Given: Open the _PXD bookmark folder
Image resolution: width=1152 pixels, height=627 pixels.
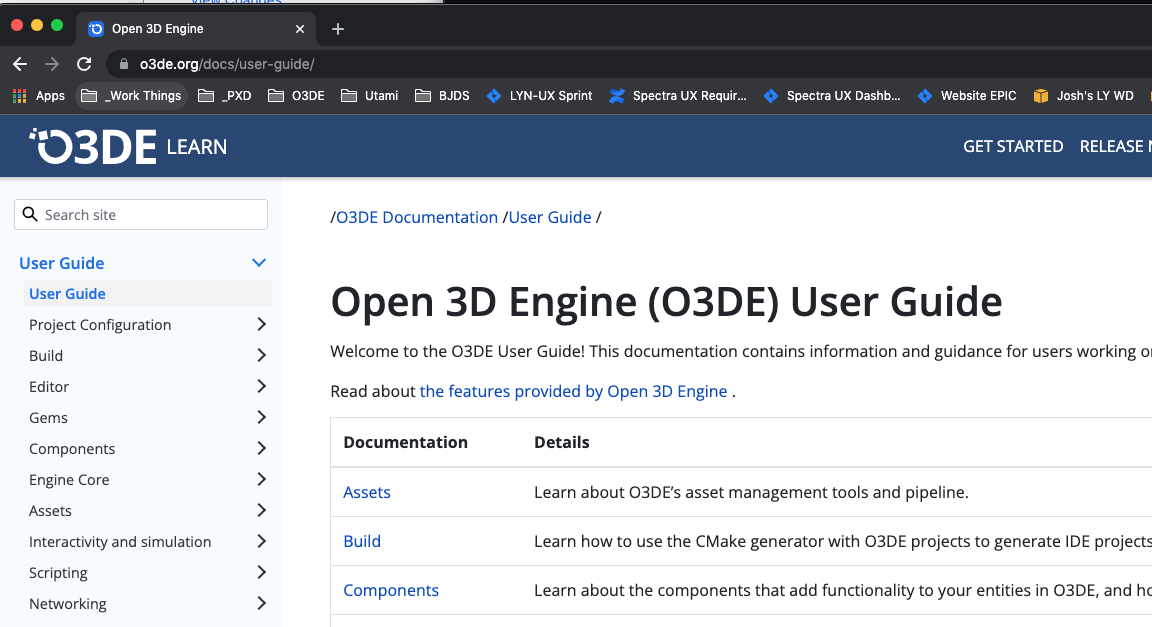Looking at the screenshot, I should coord(225,96).
